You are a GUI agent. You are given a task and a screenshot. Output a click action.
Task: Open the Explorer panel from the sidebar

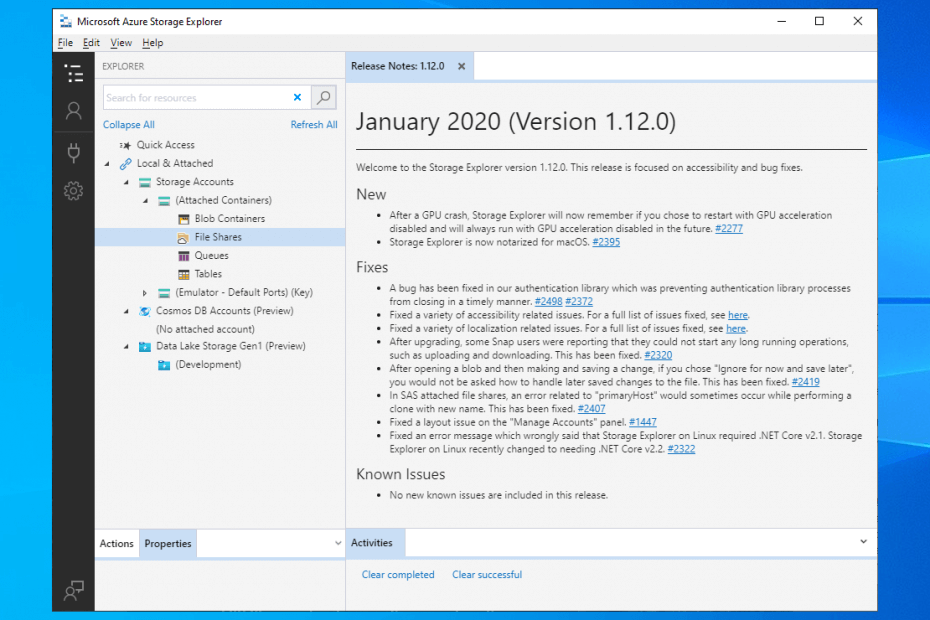pos(73,74)
